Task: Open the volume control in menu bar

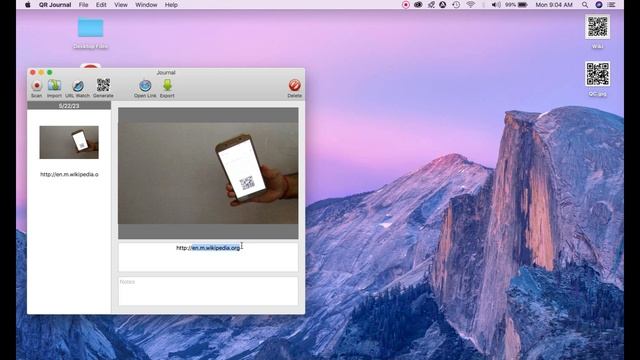Action: (496, 5)
